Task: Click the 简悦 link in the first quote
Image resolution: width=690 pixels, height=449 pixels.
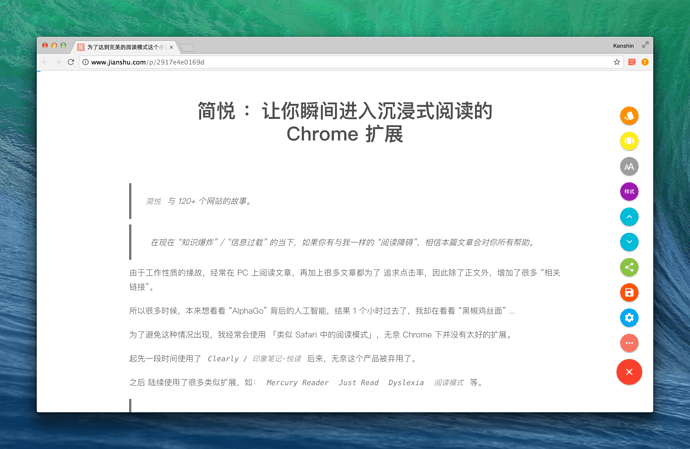Action: [154, 201]
